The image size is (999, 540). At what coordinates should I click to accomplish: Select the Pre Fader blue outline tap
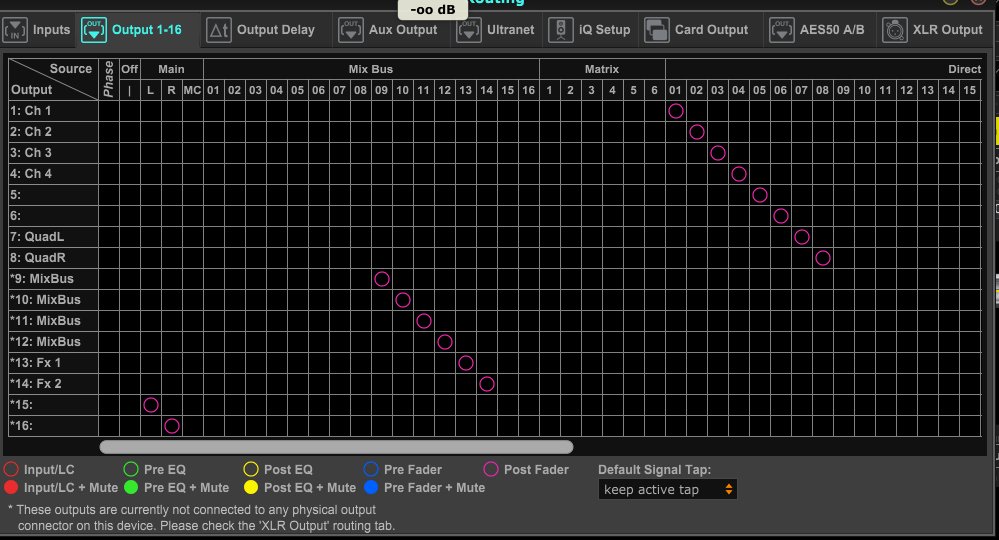point(371,469)
